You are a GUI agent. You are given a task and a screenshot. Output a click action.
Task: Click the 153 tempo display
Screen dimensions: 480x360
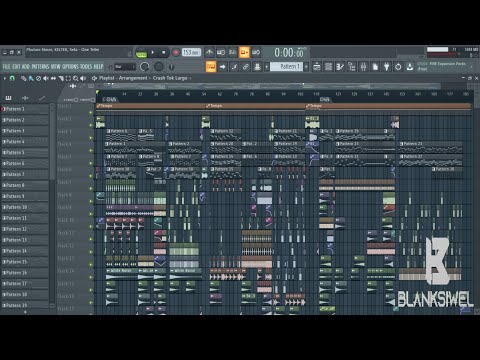191,52
